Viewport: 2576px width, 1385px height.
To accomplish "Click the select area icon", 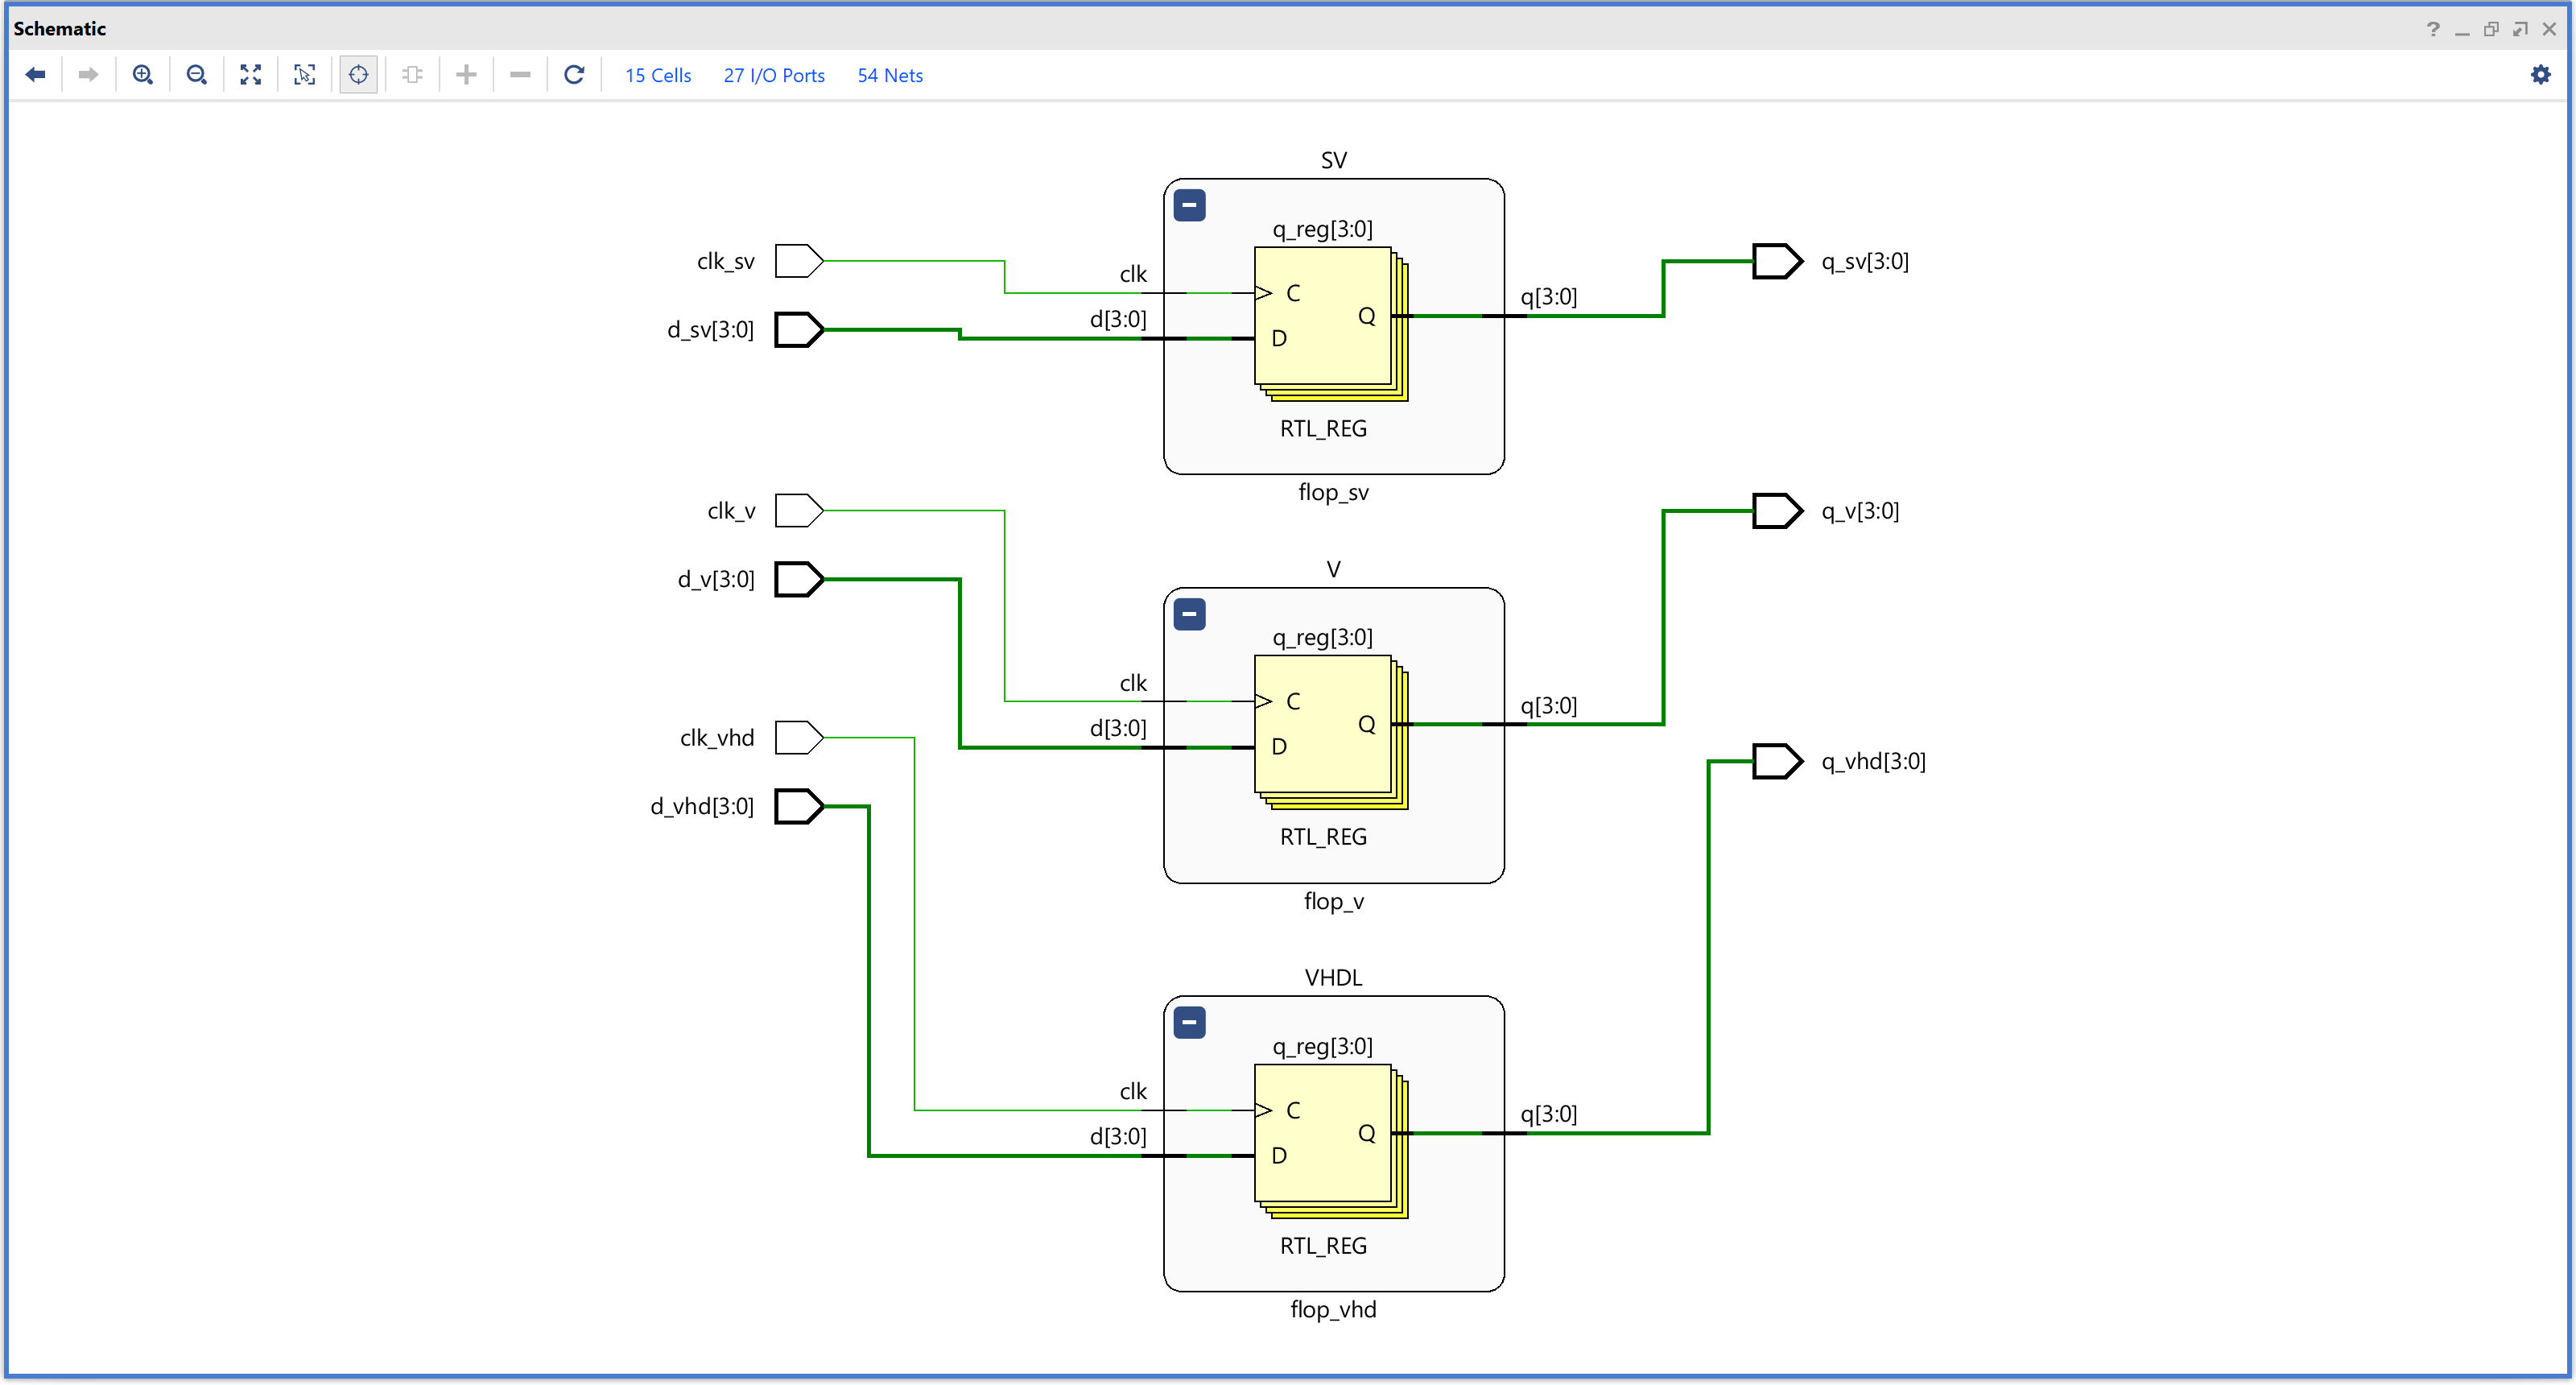I will tap(305, 75).
